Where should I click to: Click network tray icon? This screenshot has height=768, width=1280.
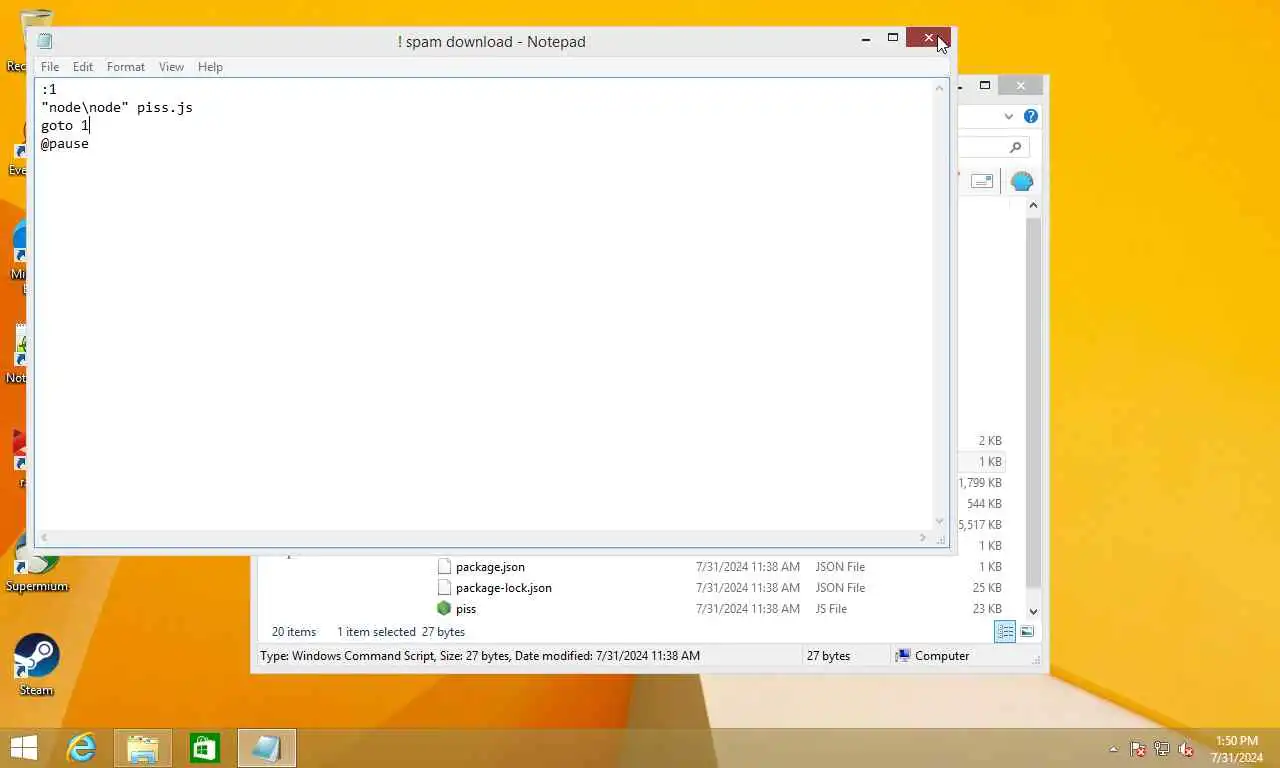point(1162,749)
